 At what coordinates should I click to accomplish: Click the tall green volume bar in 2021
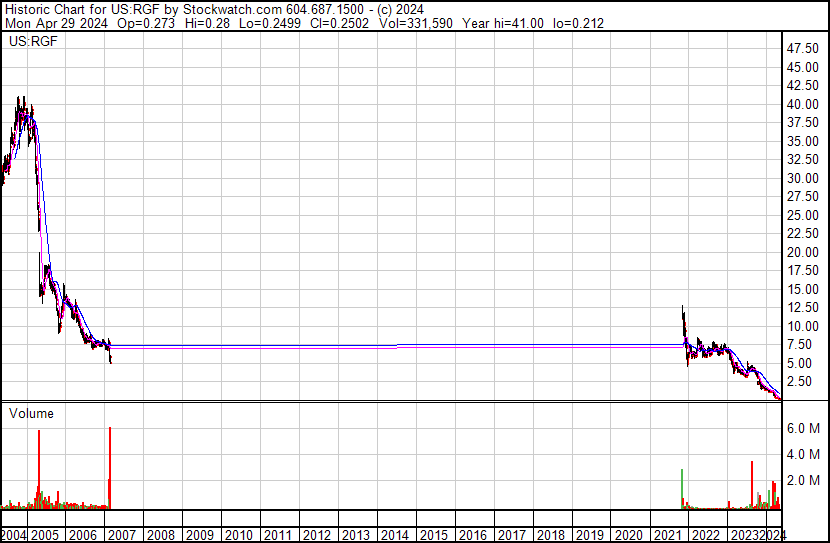(681, 488)
